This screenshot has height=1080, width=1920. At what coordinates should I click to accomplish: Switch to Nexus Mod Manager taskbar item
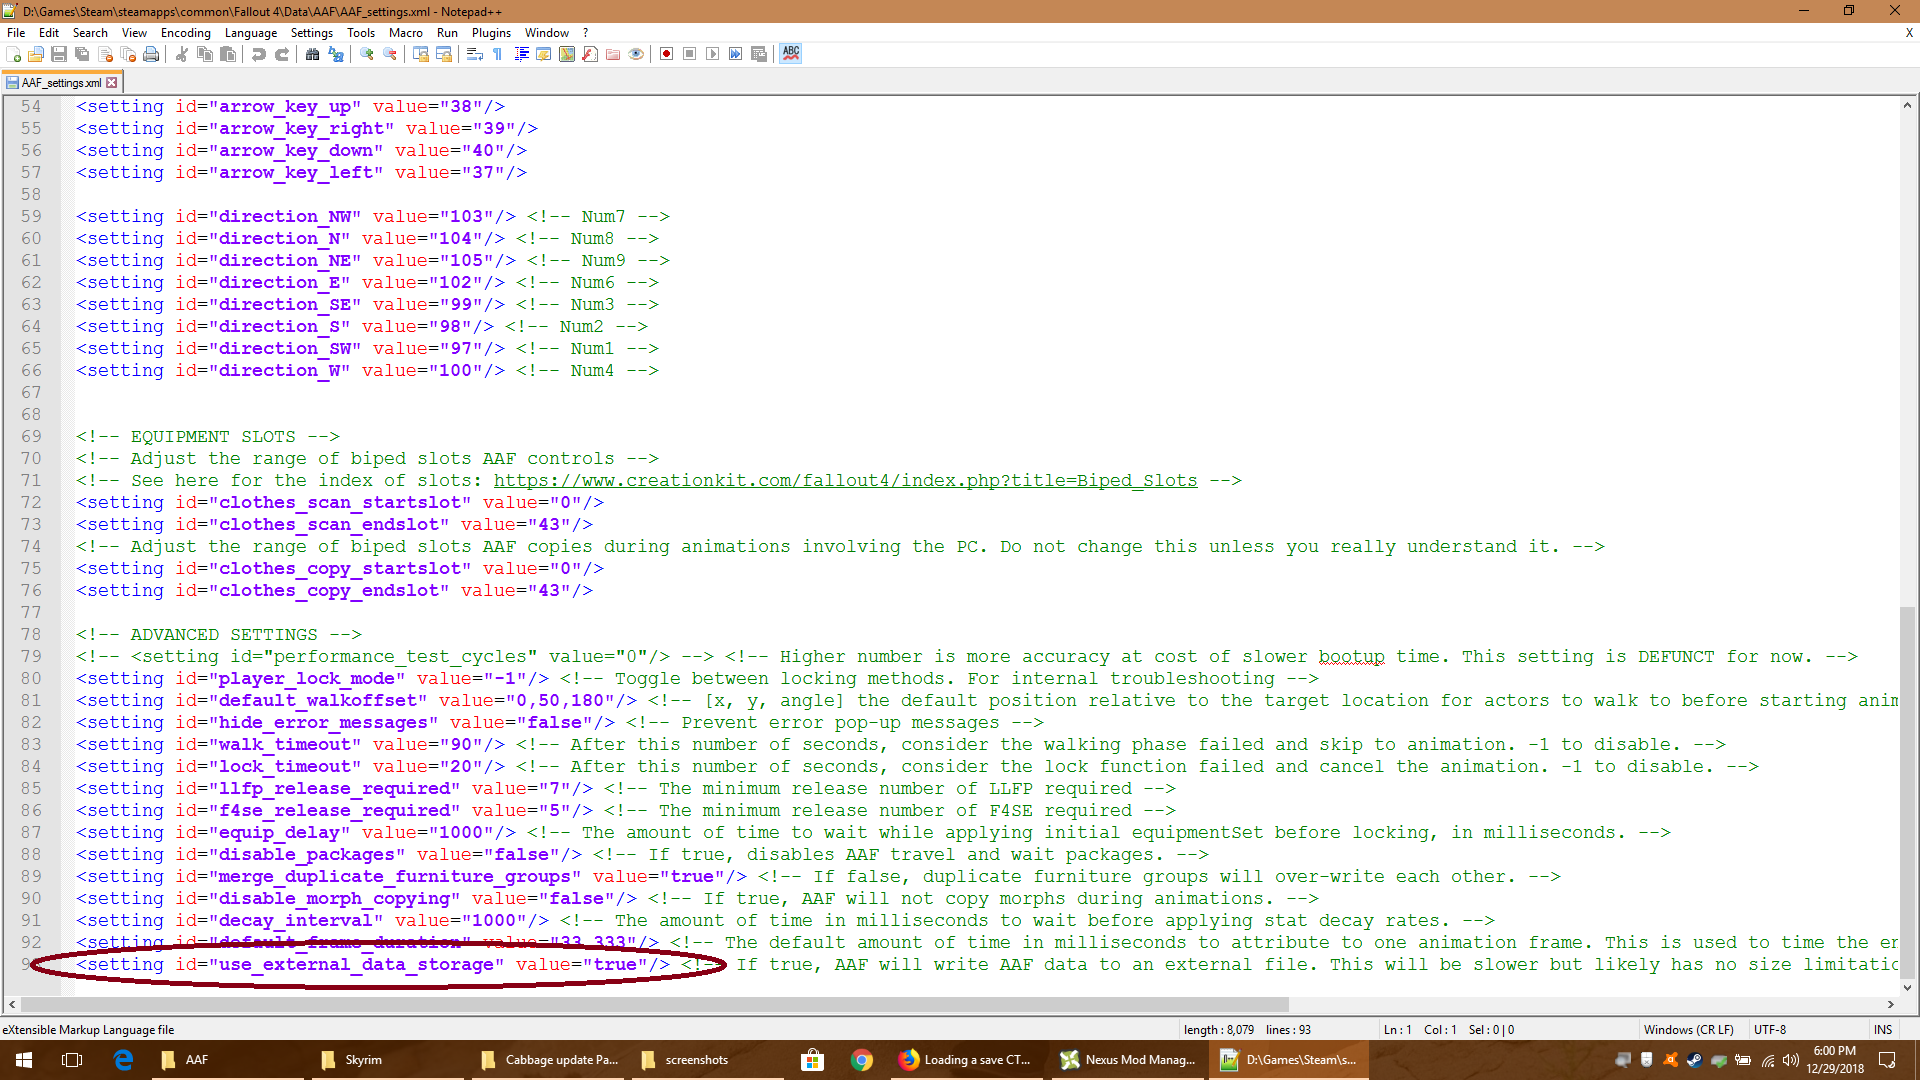1128,1060
